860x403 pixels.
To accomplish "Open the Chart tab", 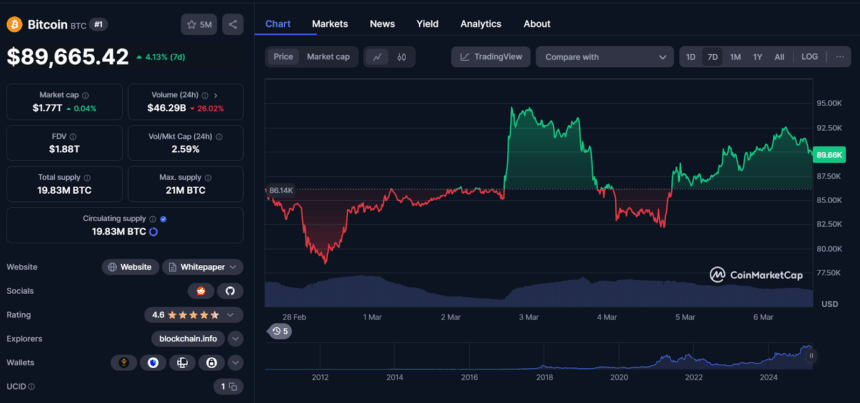I will click(278, 24).
